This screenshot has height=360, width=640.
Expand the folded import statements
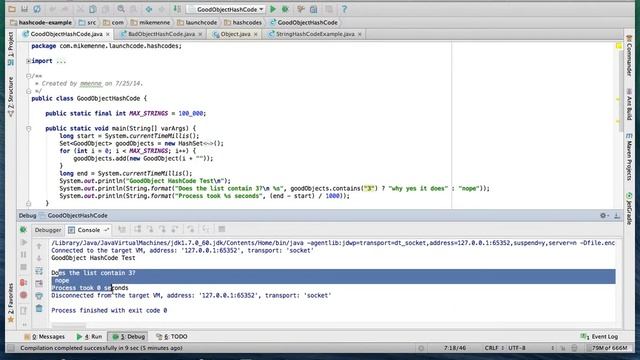pos(29,61)
